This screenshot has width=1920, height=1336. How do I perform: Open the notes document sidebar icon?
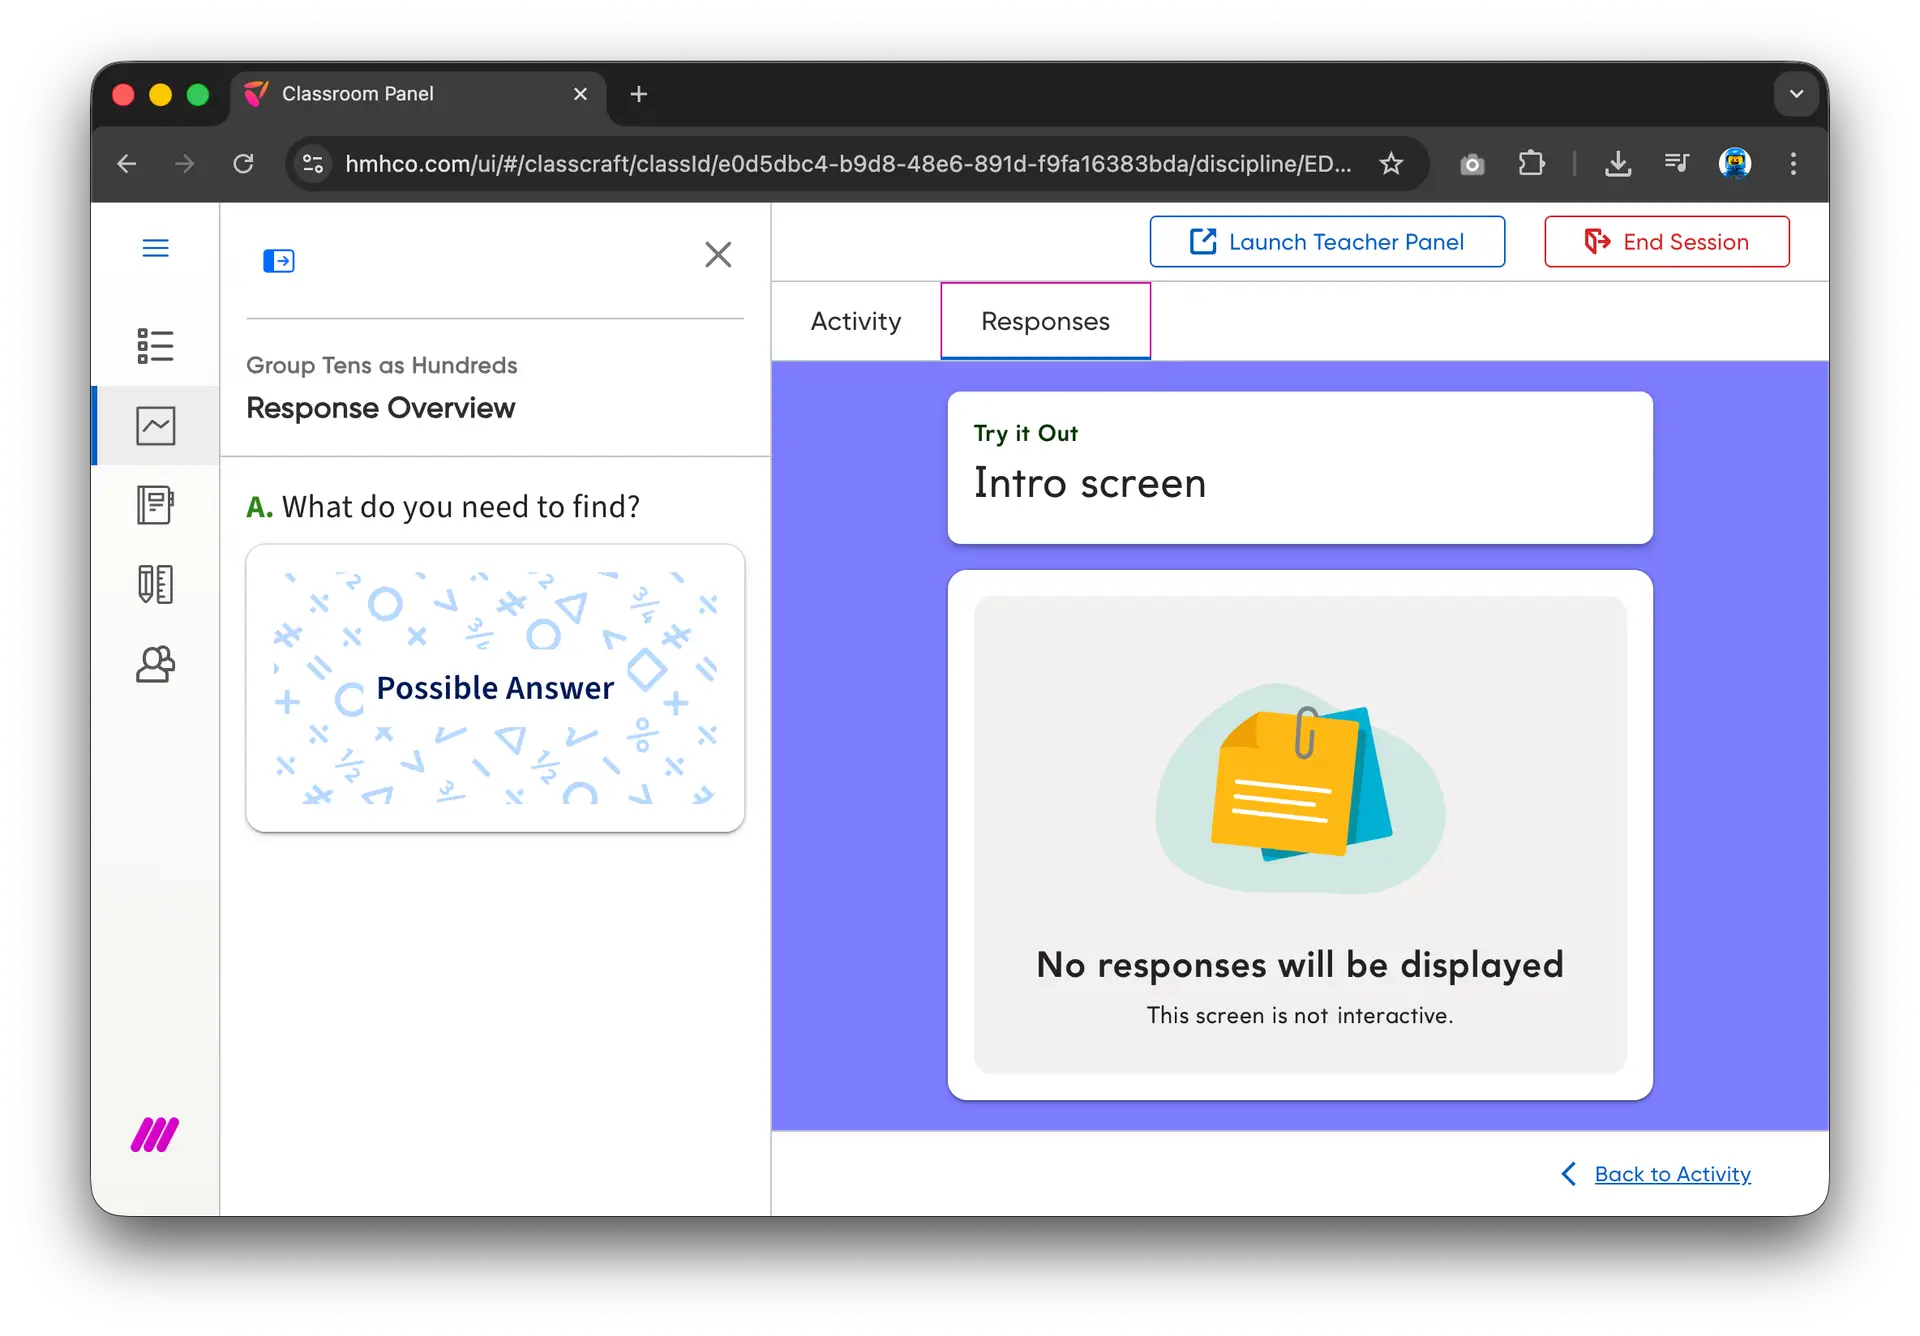(155, 505)
